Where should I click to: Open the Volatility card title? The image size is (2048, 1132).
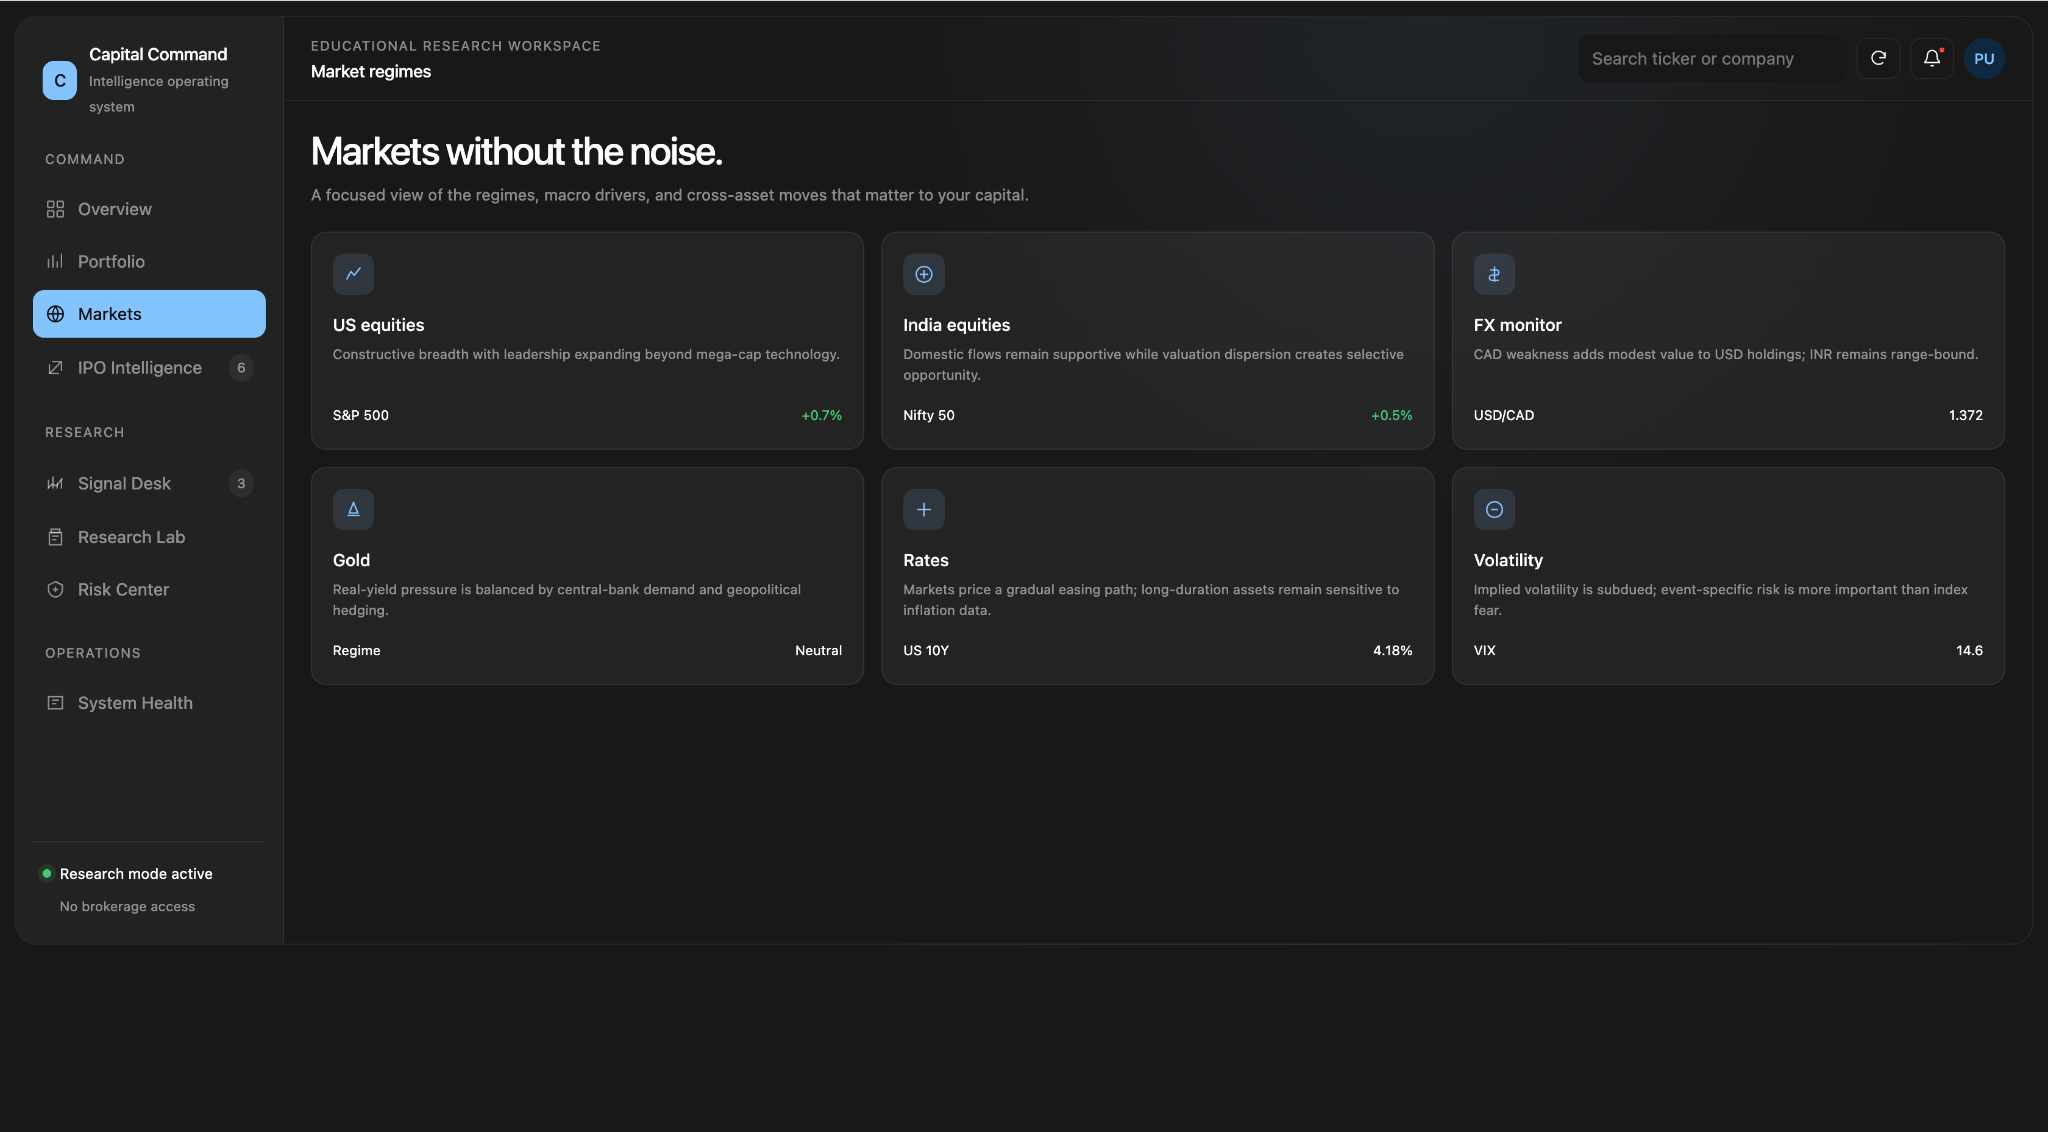pos(1508,560)
